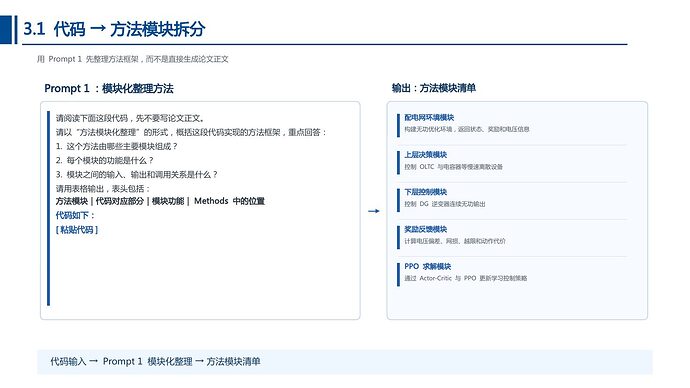
Task: Click the module title '配电网环境模块'
Action: click(x=429, y=117)
